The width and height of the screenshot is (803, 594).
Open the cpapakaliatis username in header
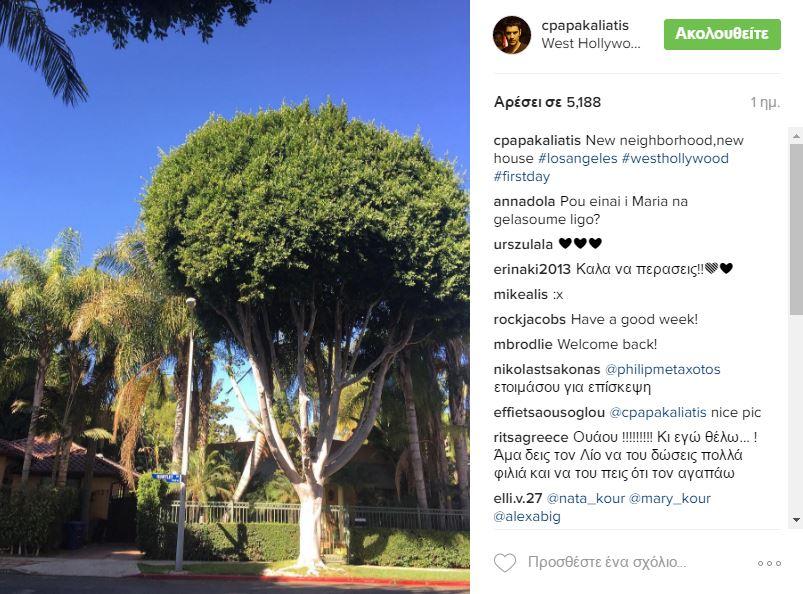[x=585, y=25]
